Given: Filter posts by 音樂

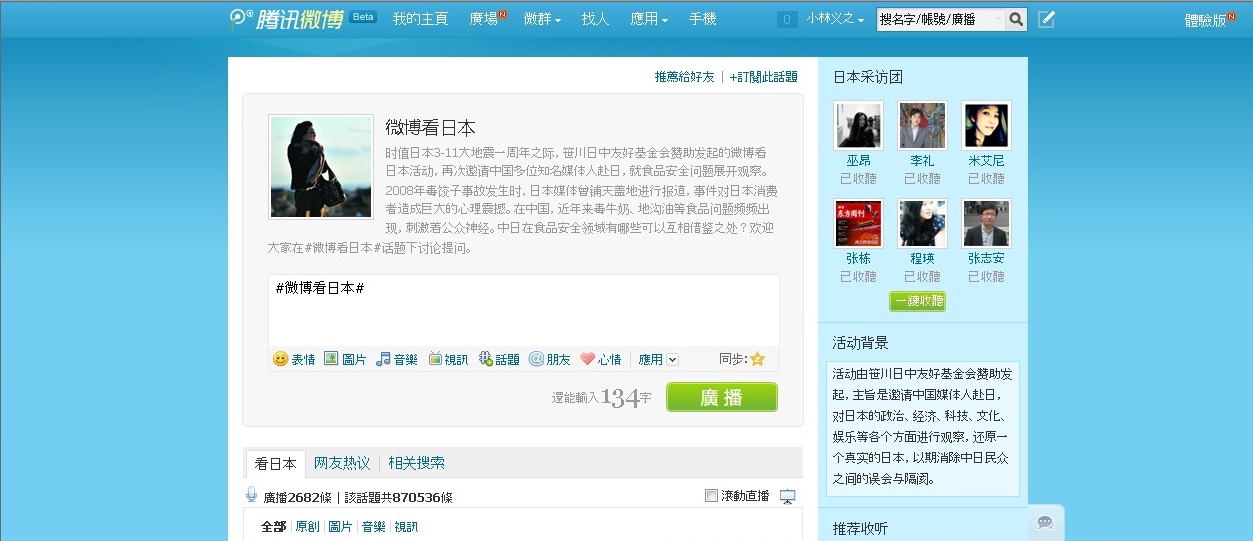Looking at the screenshot, I should [373, 527].
